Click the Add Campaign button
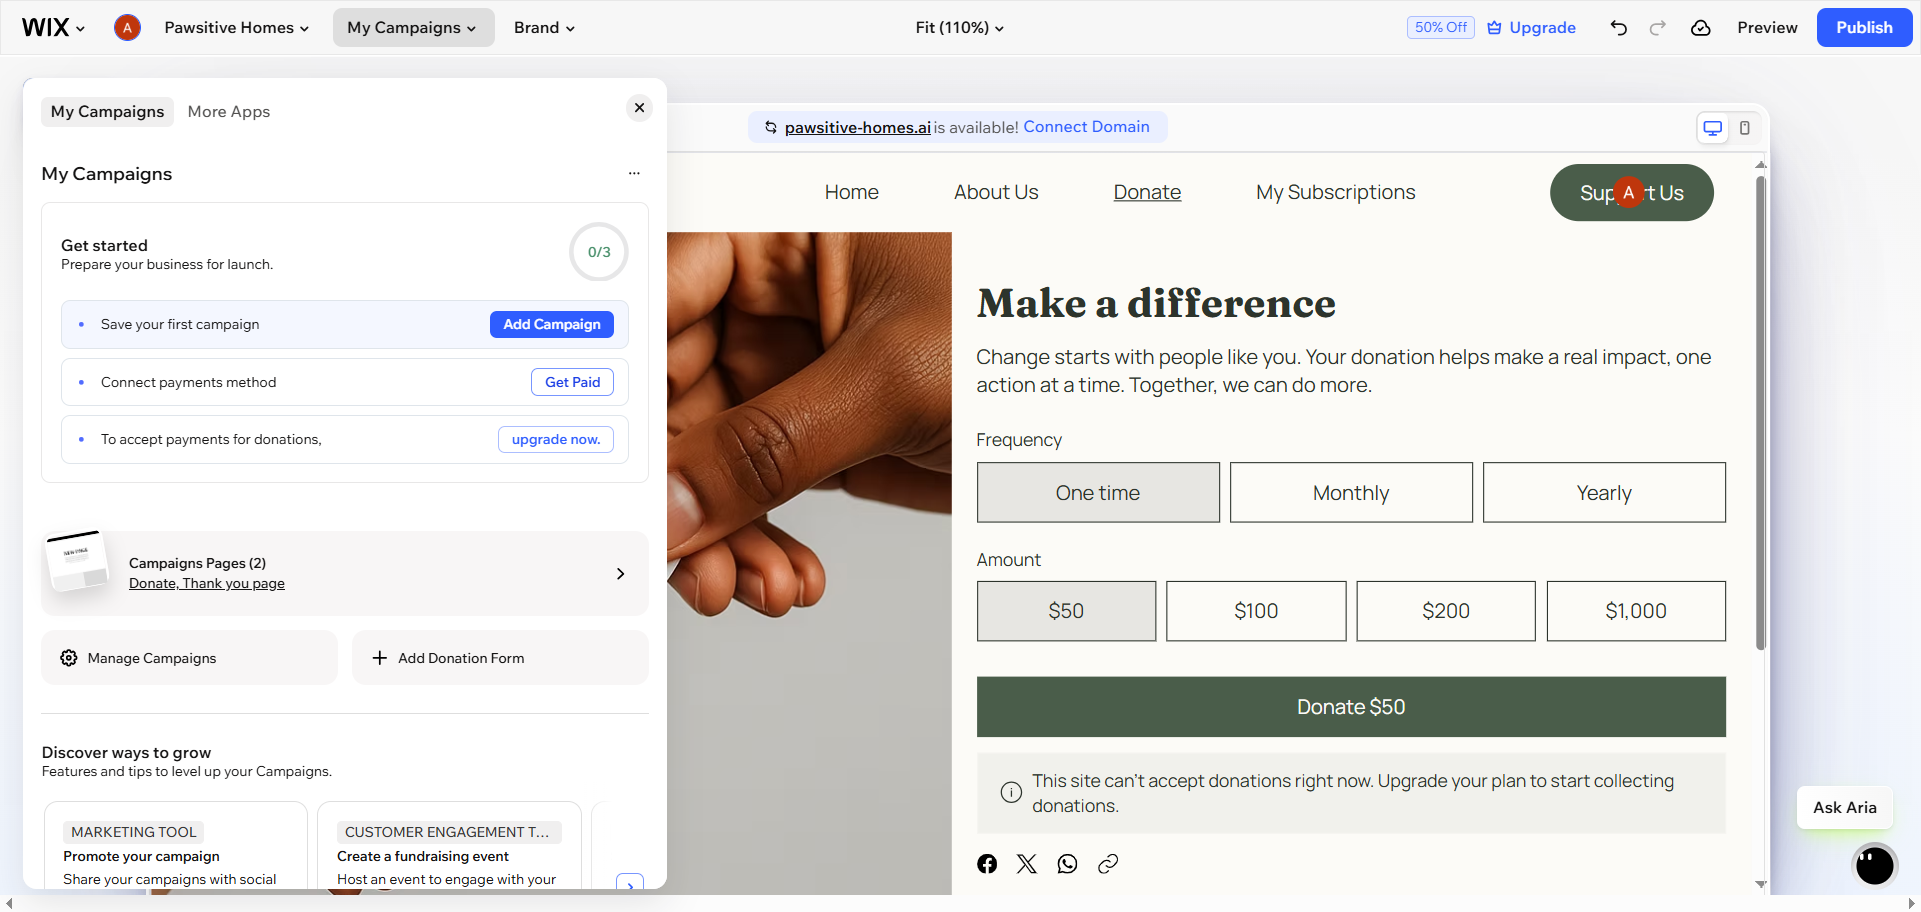The height and width of the screenshot is (912, 1921). pyautogui.click(x=552, y=324)
